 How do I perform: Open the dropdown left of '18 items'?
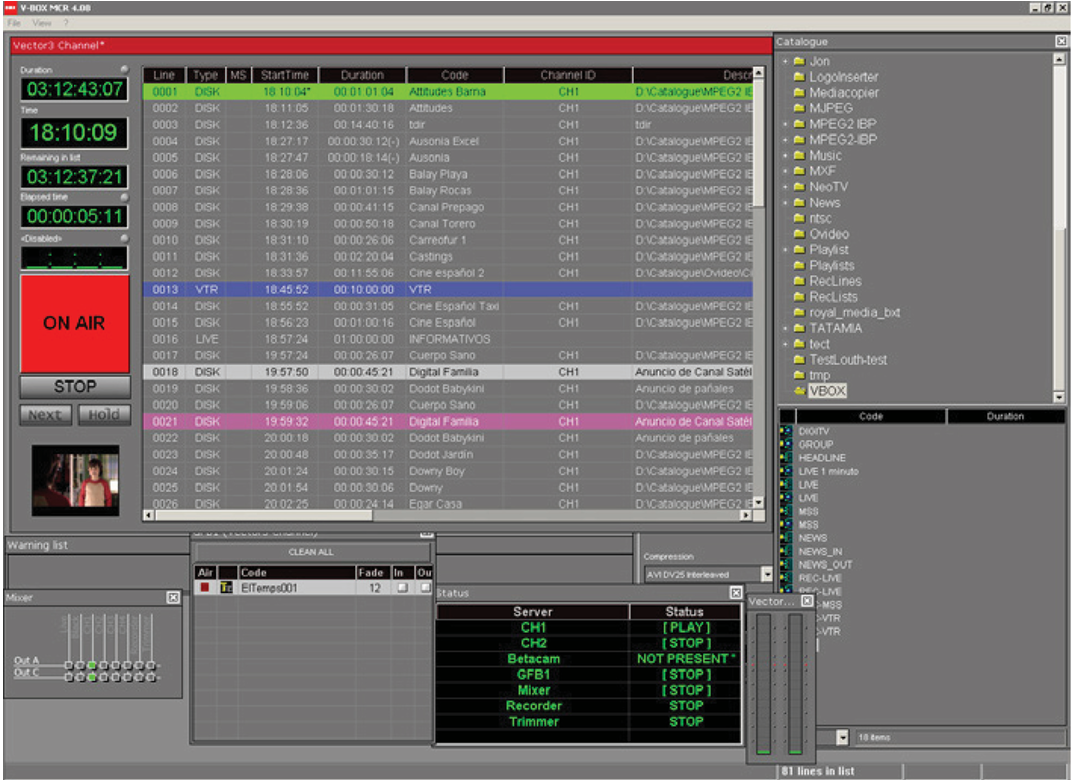(x=842, y=737)
